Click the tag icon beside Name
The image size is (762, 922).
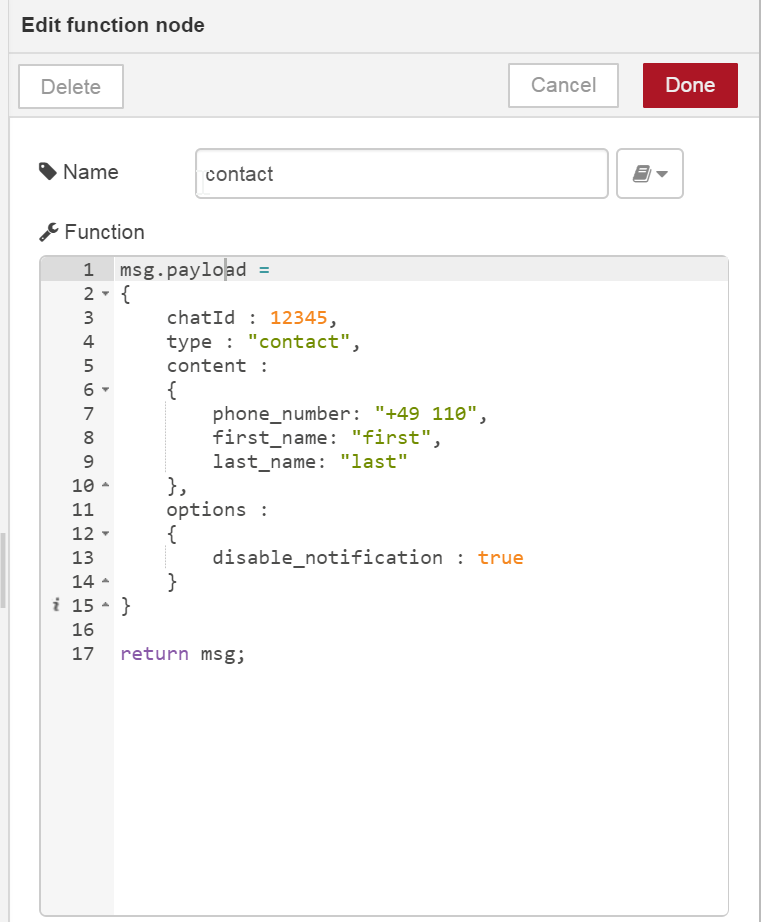(47, 172)
